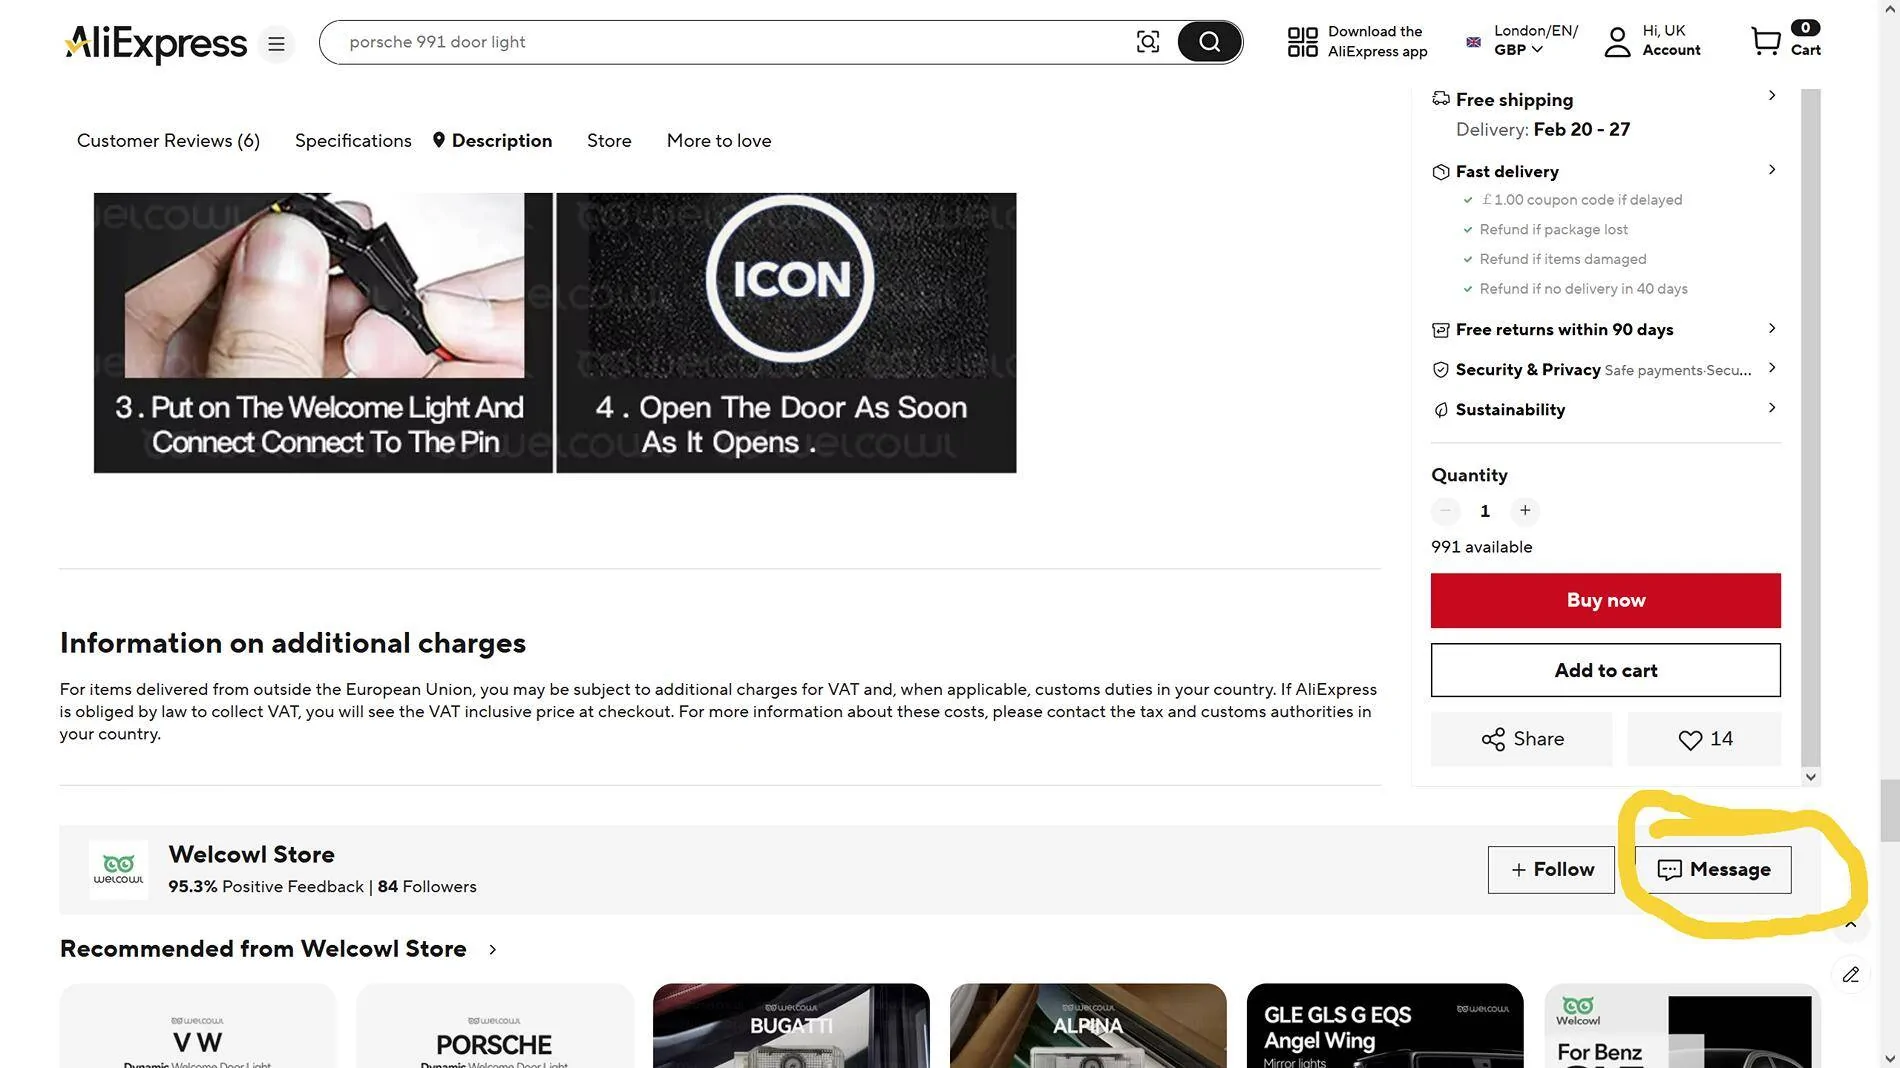Switch to Customer Reviews (6) tab
Screen dimensions: 1900x1068
(168, 141)
